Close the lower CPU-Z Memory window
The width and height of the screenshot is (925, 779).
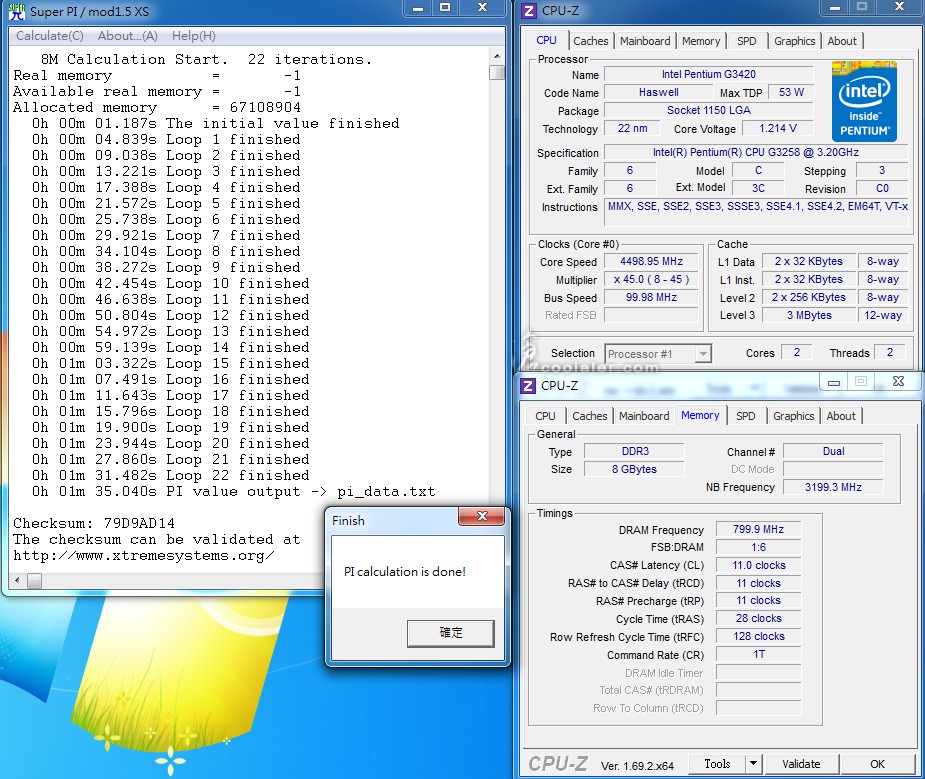(x=898, y=382)
